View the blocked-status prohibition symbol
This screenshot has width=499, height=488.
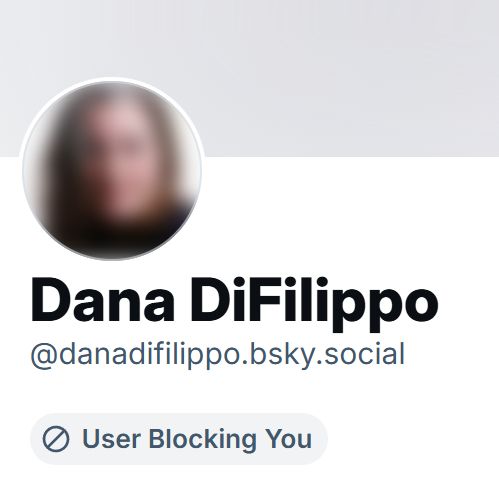point(56,439)
